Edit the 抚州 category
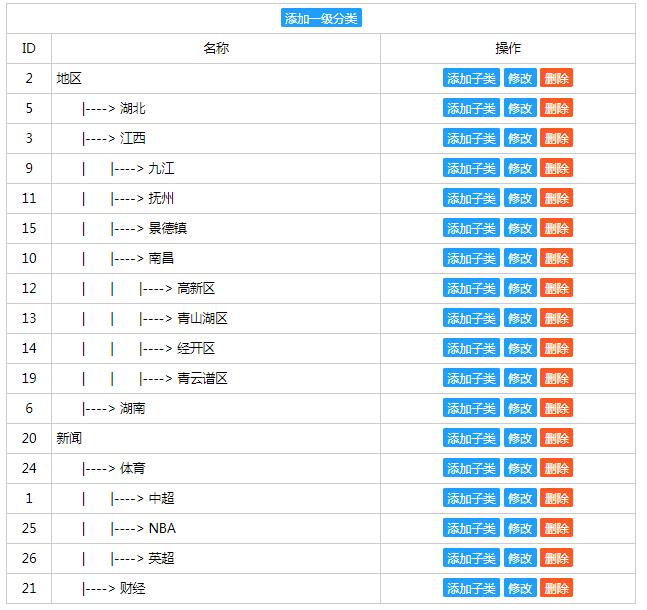This screenshot has height=610, width=647. pos(520,198)
